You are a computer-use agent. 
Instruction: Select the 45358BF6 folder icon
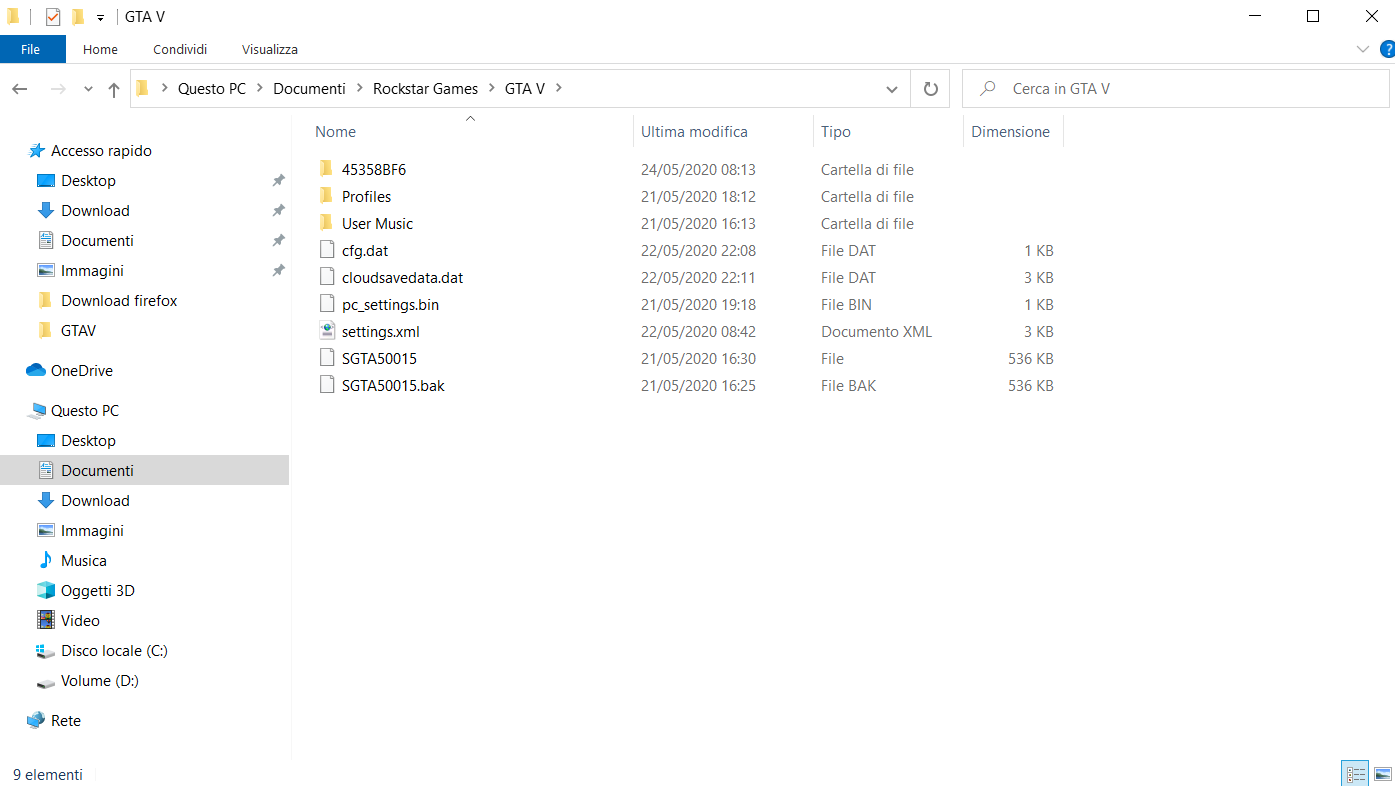[326, 170]
